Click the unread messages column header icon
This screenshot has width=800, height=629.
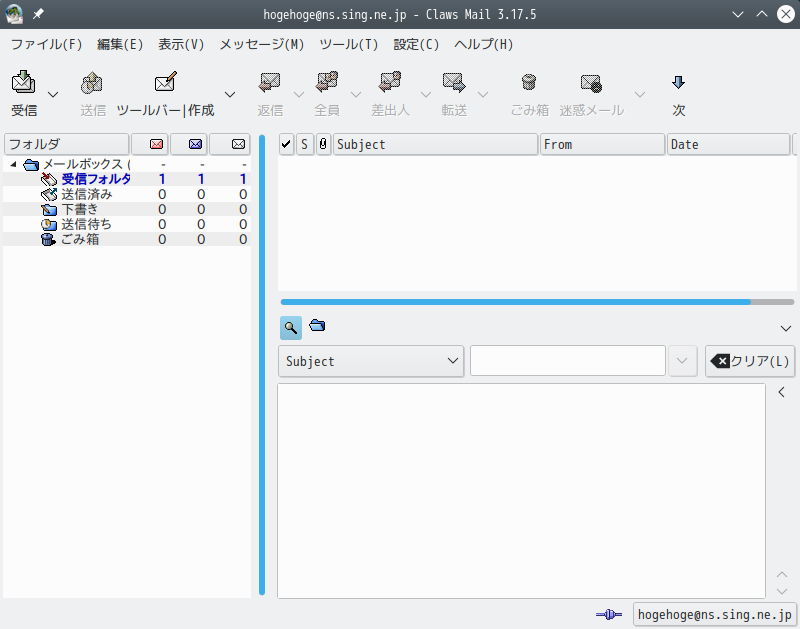(x=195, y=144)
